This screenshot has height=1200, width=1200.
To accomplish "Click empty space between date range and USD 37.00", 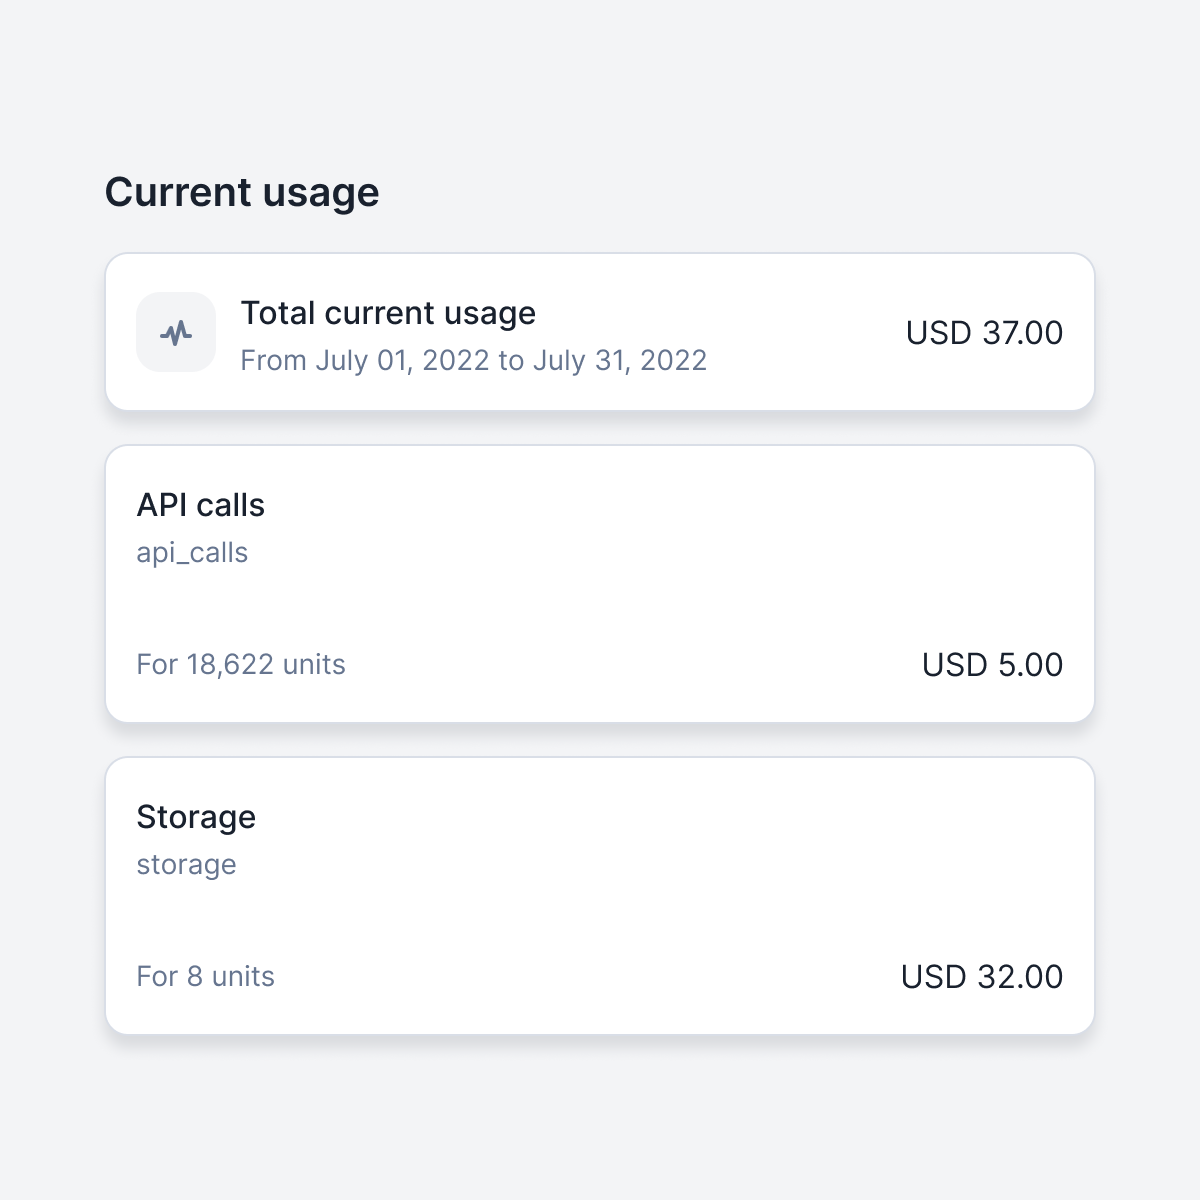I will click(x=800, y=345).
